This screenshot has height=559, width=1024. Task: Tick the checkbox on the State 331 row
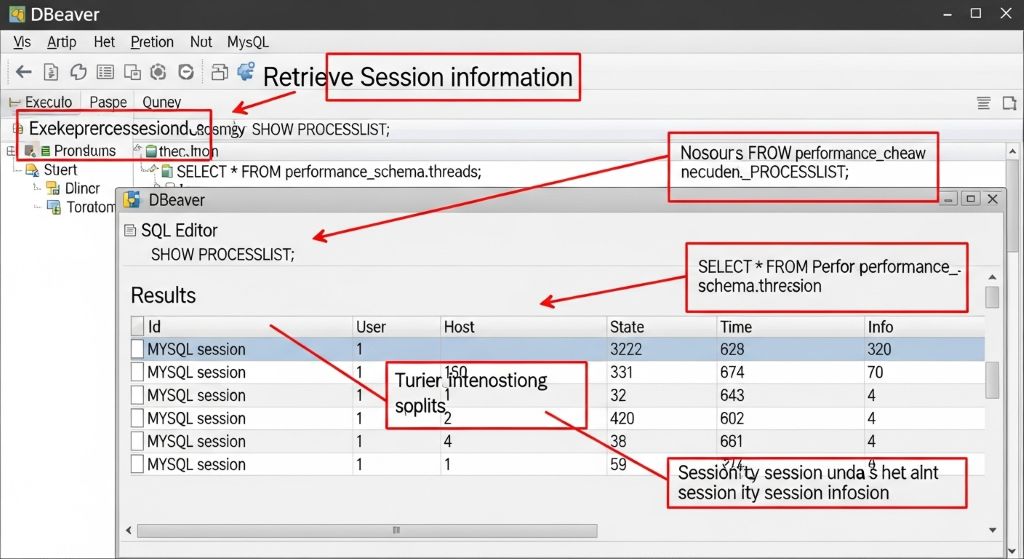pos(138,372)
